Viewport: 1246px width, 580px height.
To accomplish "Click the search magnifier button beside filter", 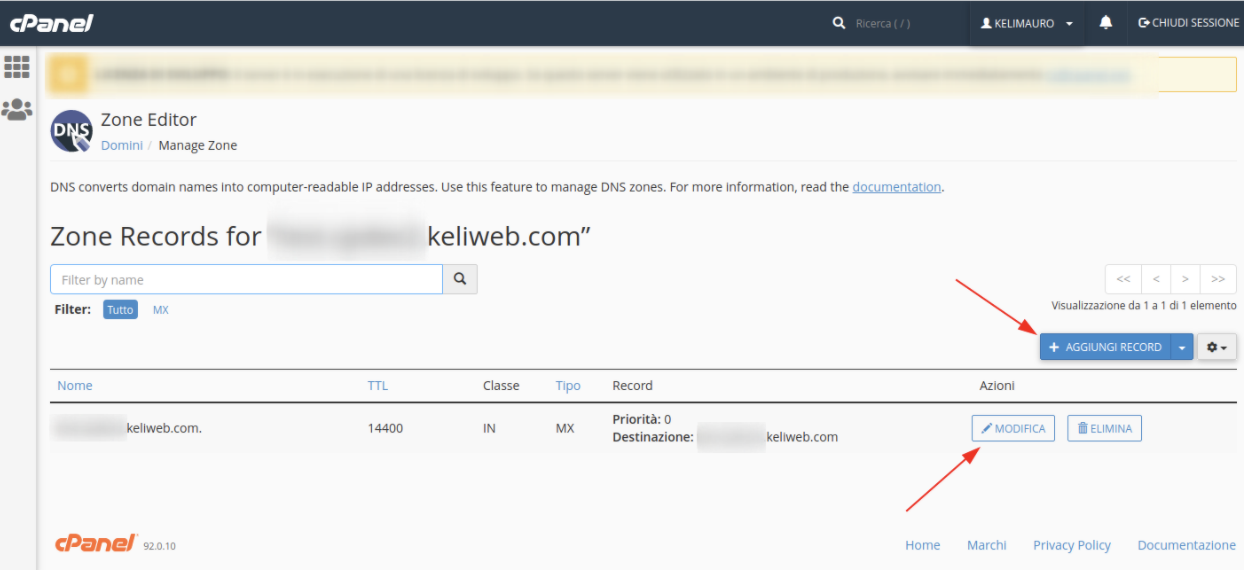I will coord(460,279).
